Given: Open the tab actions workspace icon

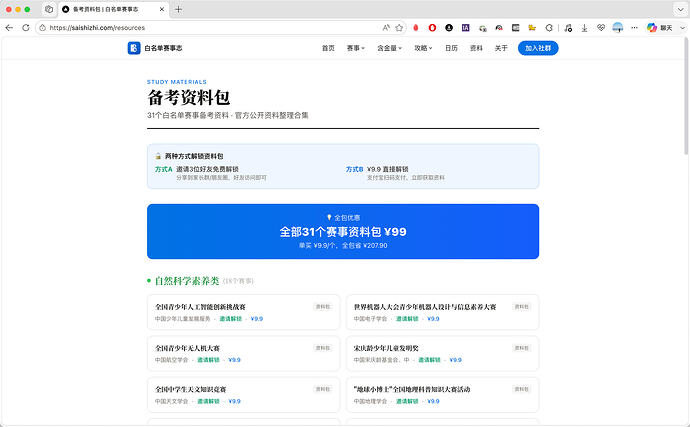Looking at the screenshot, I should [x=49, y=9].
